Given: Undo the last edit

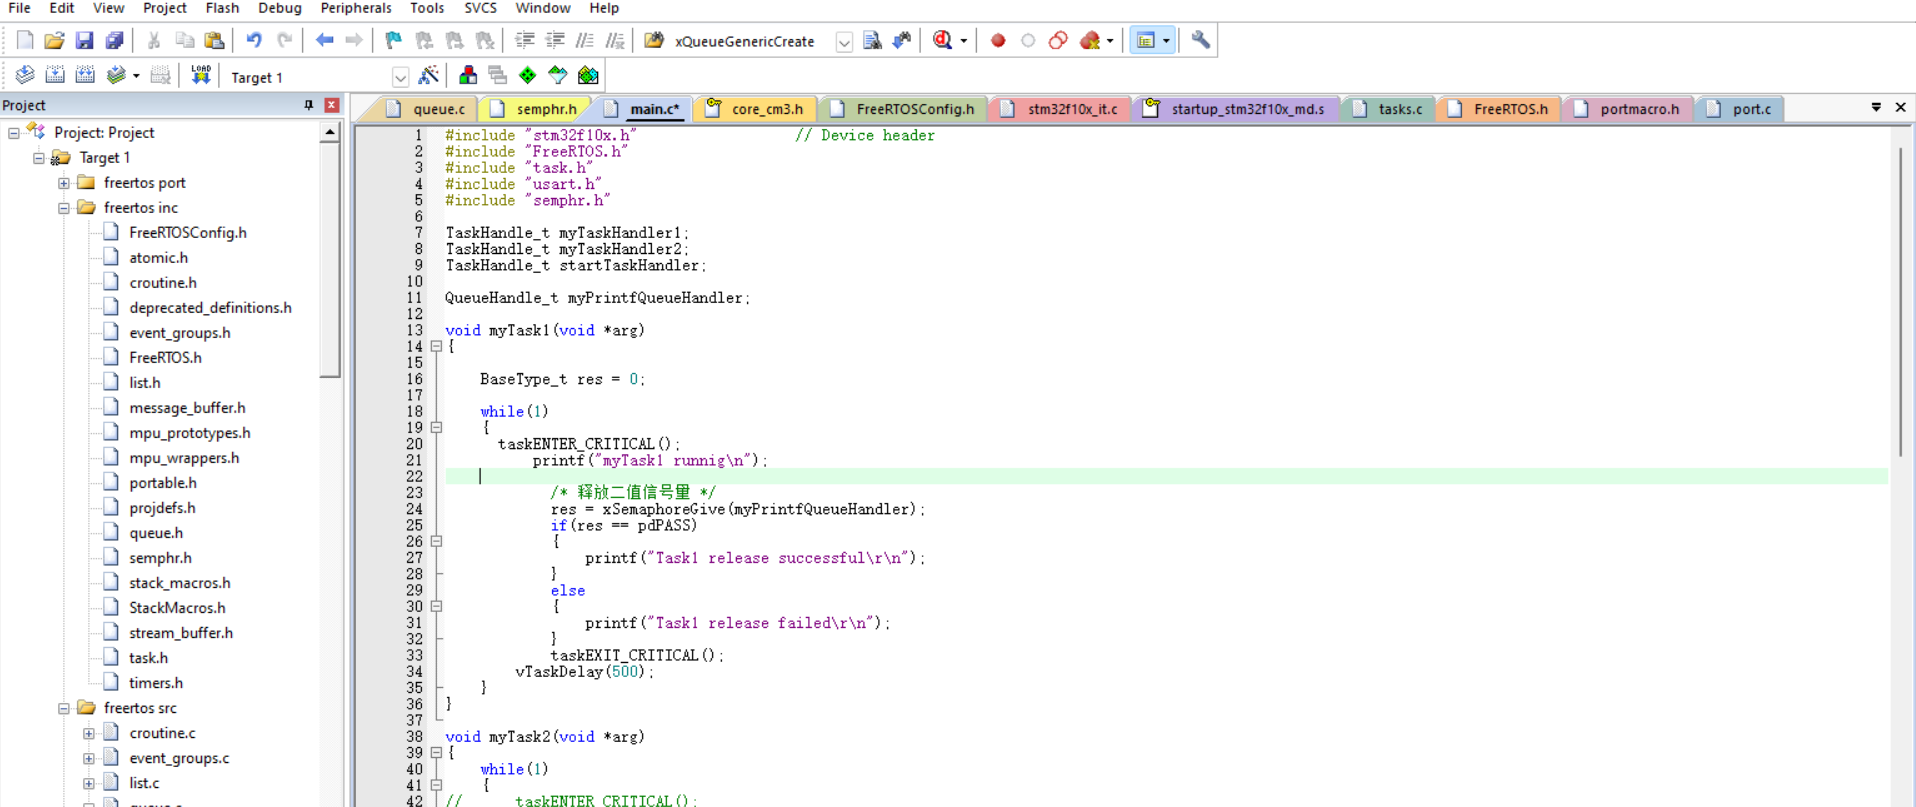Looking at the screenshot, I should [x=254, y=41].
